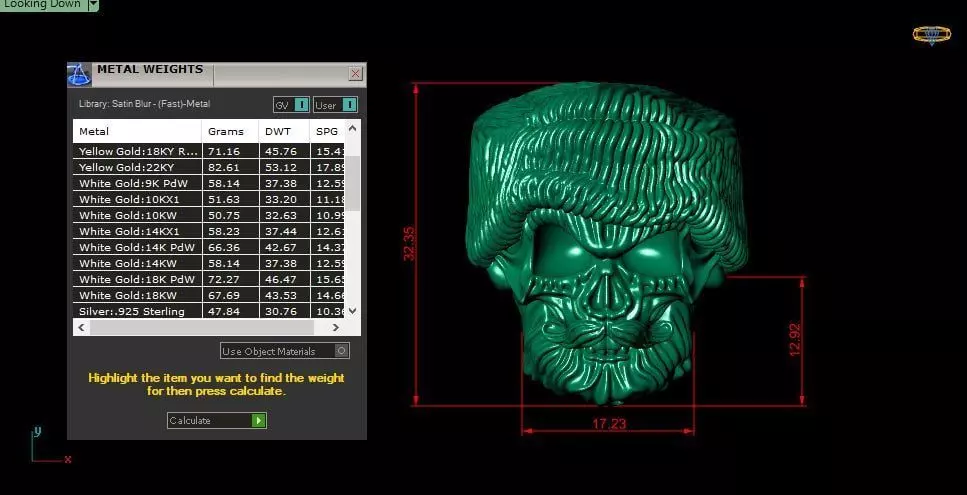The image size is (967, 495).
Task: Click the gem logo icon at top right
Action: (931, 35)
